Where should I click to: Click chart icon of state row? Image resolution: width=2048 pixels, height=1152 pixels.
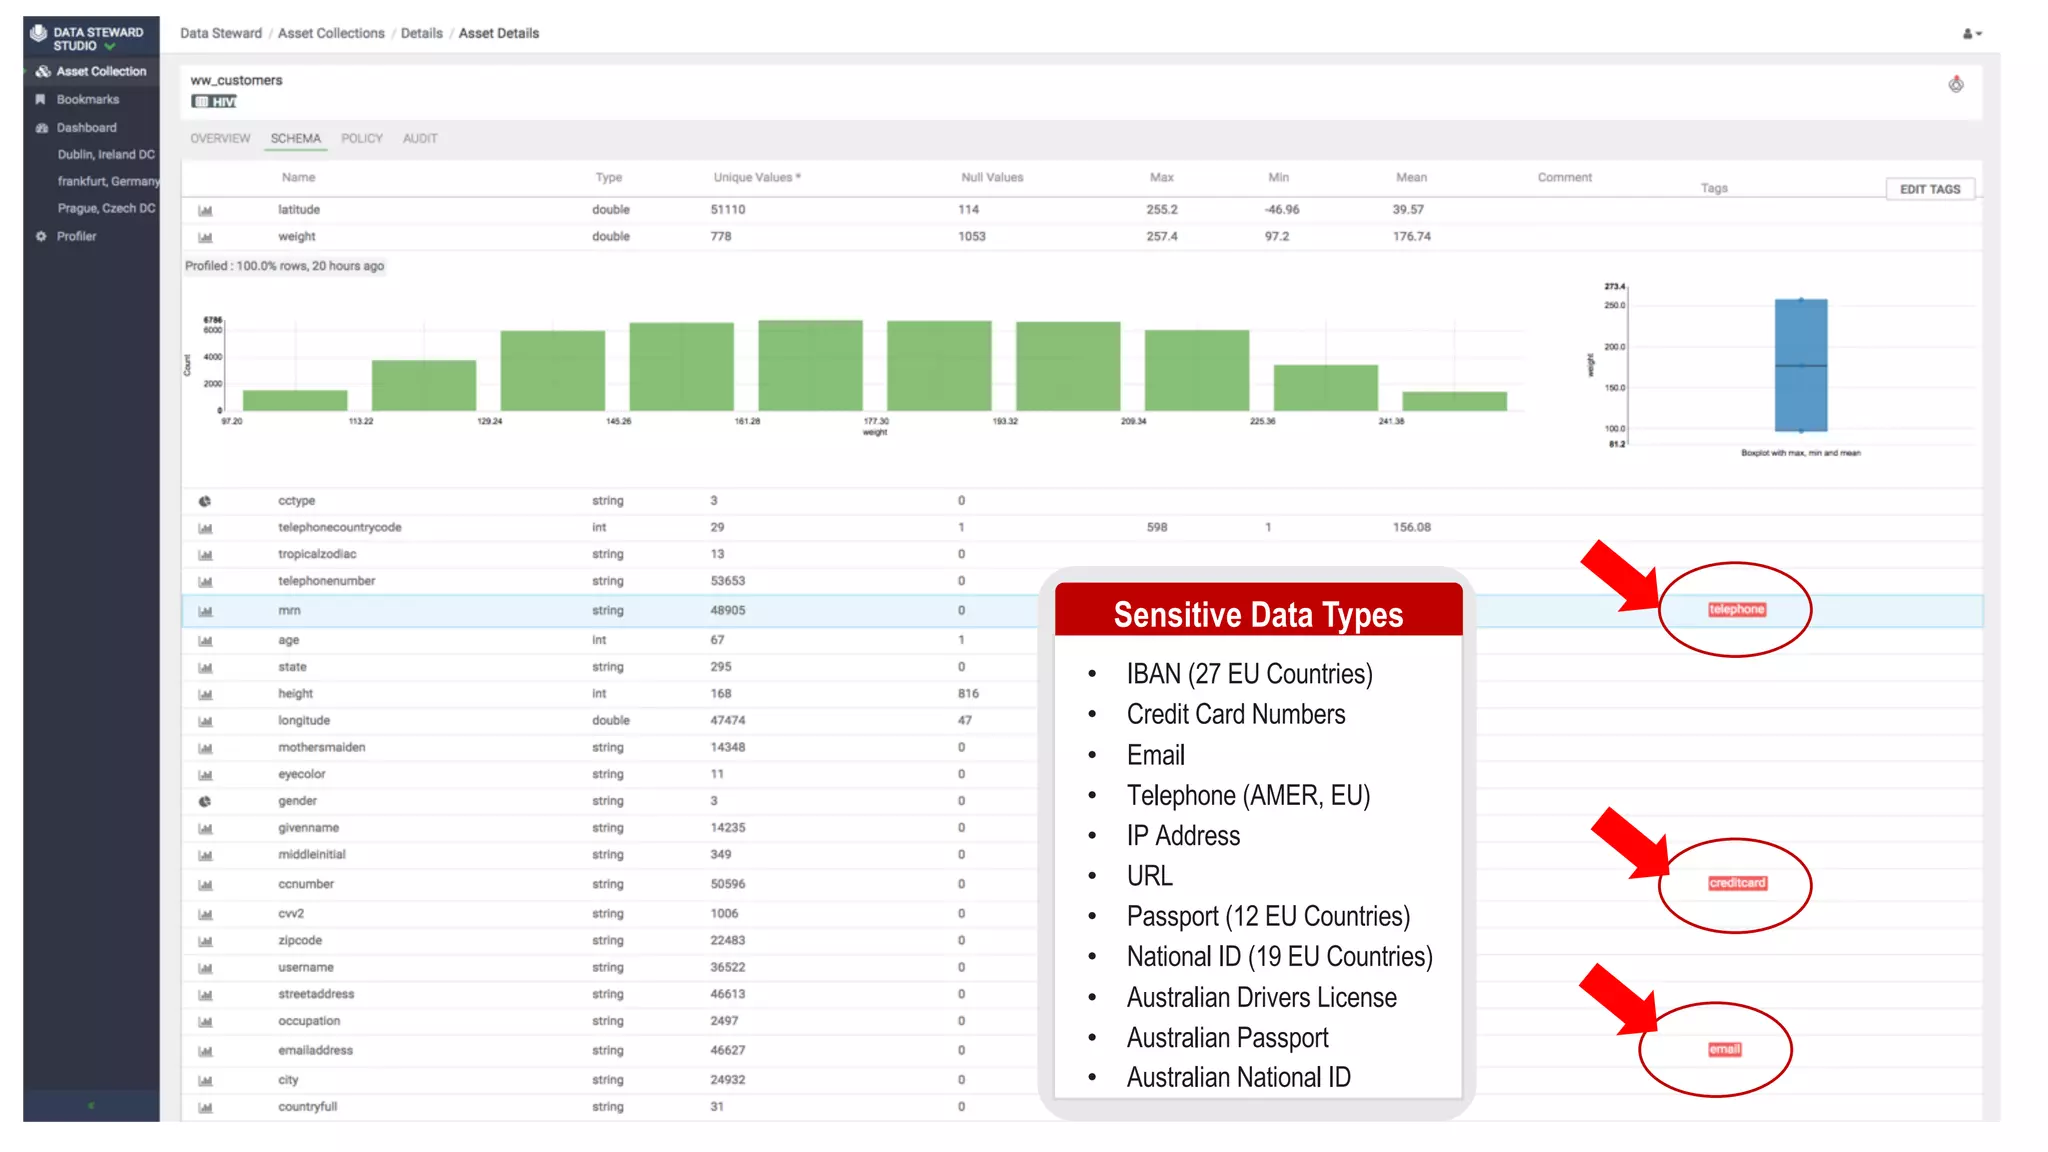pos(205,668)
